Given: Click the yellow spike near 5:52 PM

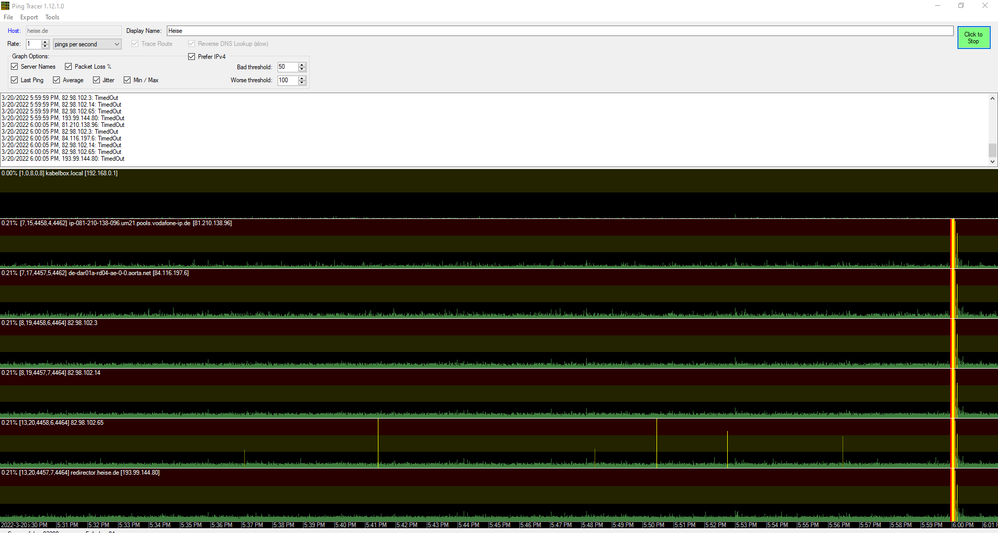Looking at the screenshot, I should pos(727,449).
